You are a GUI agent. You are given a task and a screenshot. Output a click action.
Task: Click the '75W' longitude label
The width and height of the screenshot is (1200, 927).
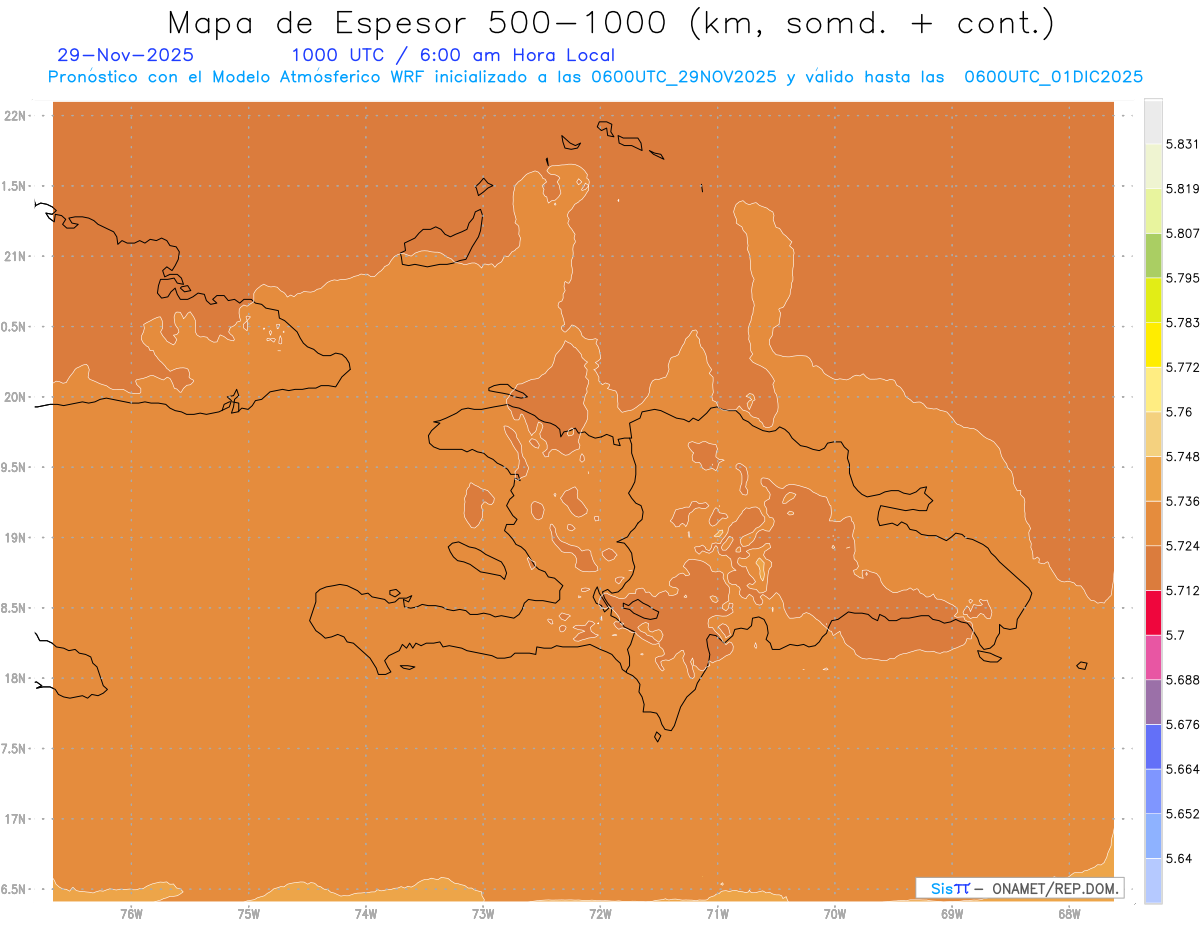click(248, 914)
